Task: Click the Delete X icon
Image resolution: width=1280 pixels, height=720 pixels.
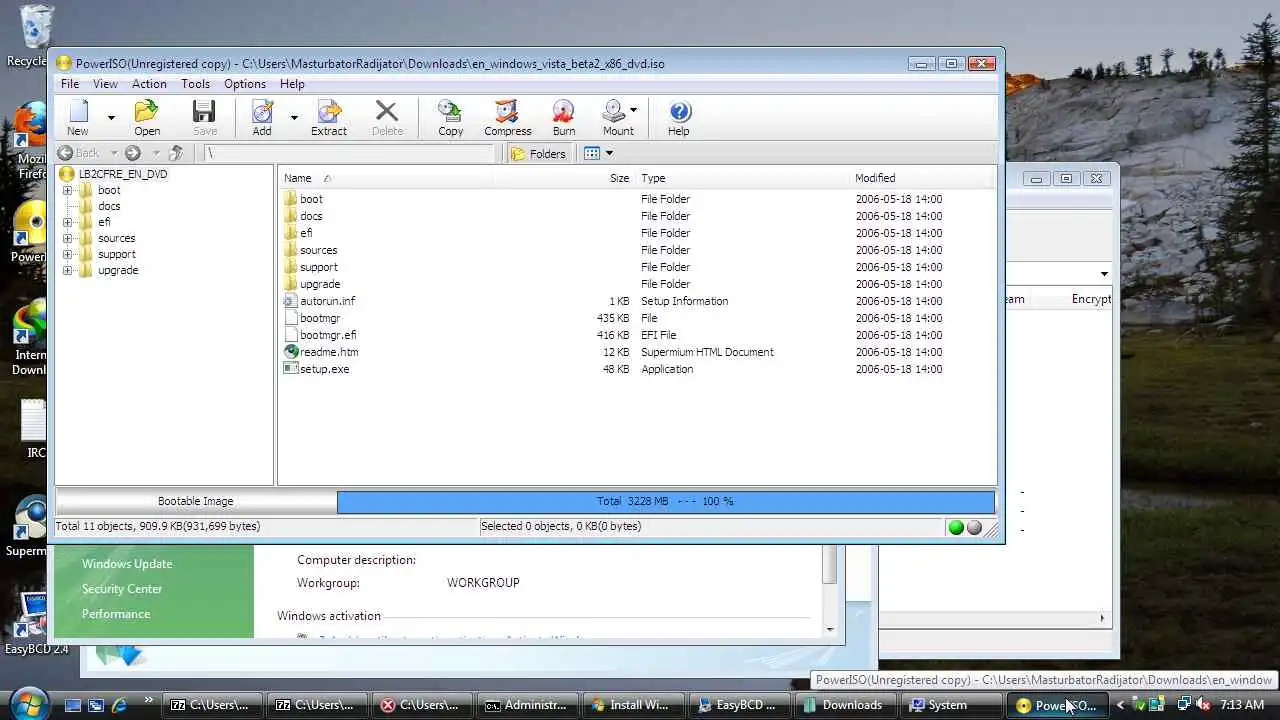Action: tap(387, 112)
